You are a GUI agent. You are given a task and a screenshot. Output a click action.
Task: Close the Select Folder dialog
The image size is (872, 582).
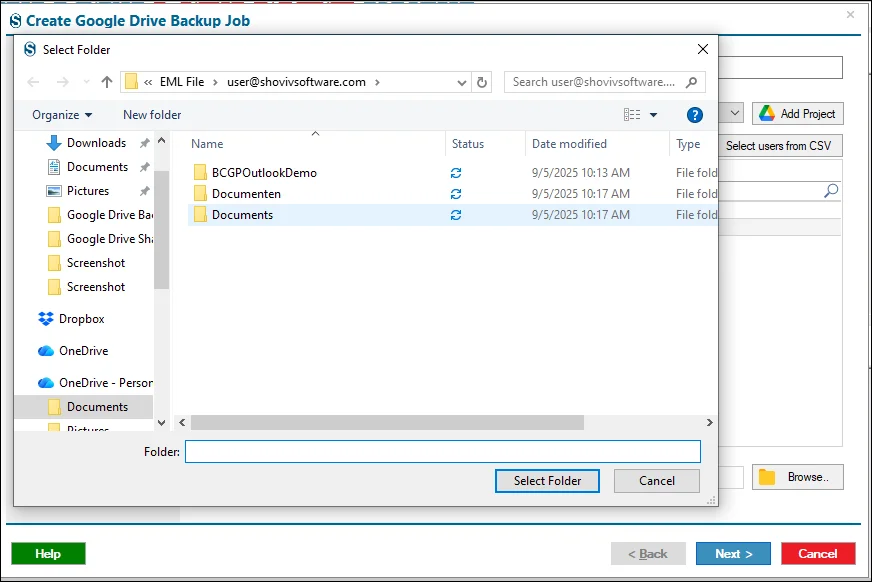click(x=703, y=49)
